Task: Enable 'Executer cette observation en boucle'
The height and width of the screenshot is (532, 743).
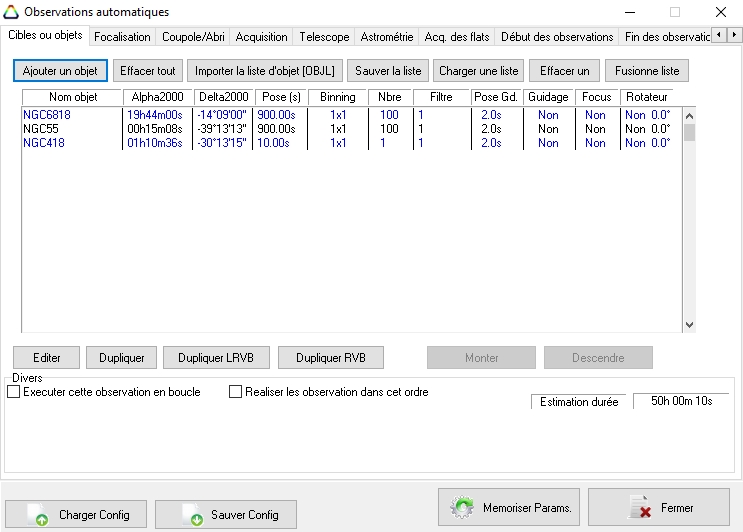Action: tap(14, 393)
